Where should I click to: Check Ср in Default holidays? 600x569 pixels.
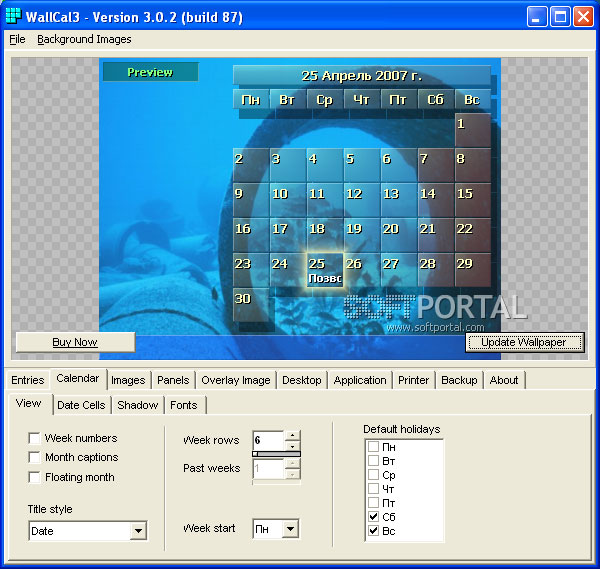(x=373, y=475)
